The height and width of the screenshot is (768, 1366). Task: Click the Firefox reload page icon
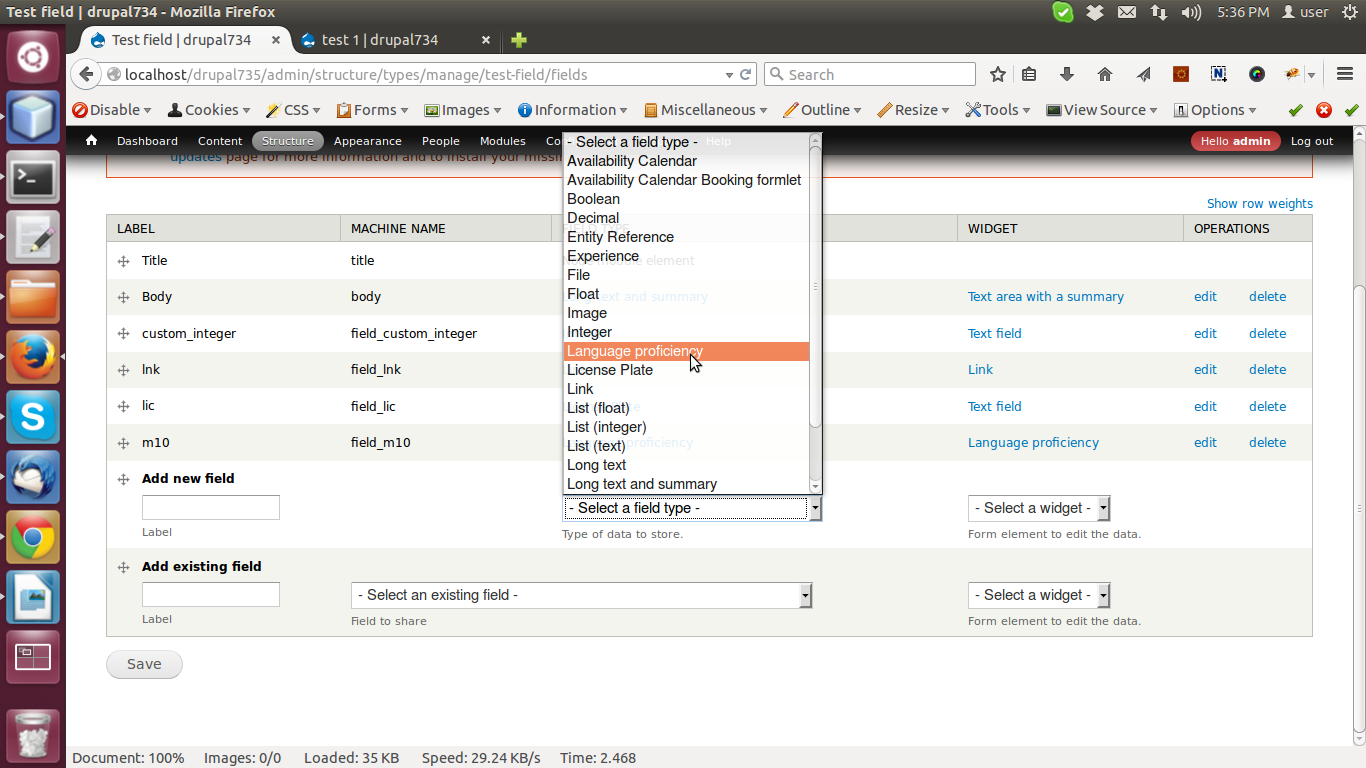pos(745,74)
